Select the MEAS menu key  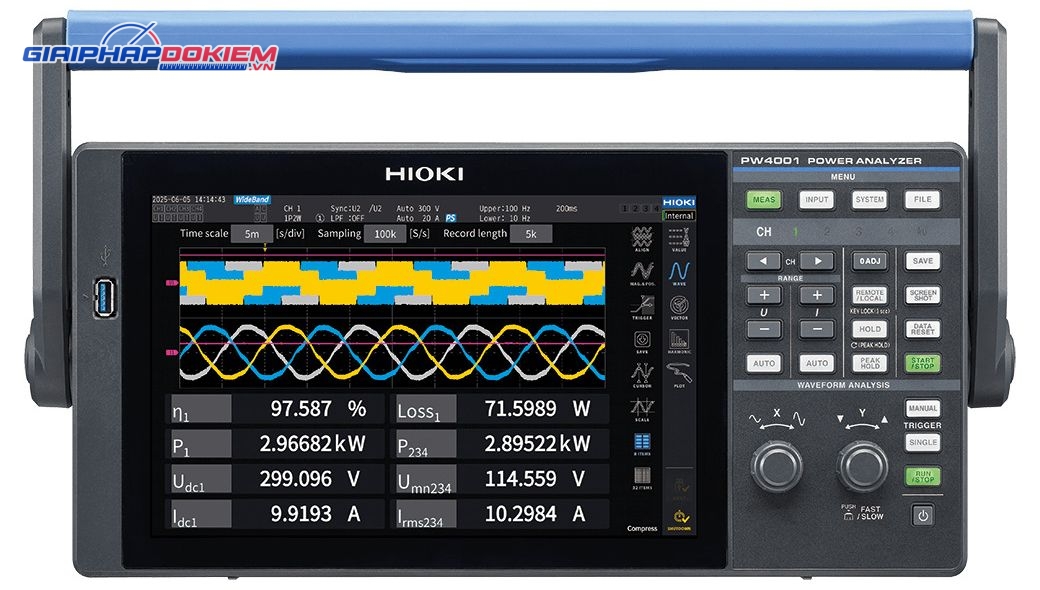(x=763, y=200)
